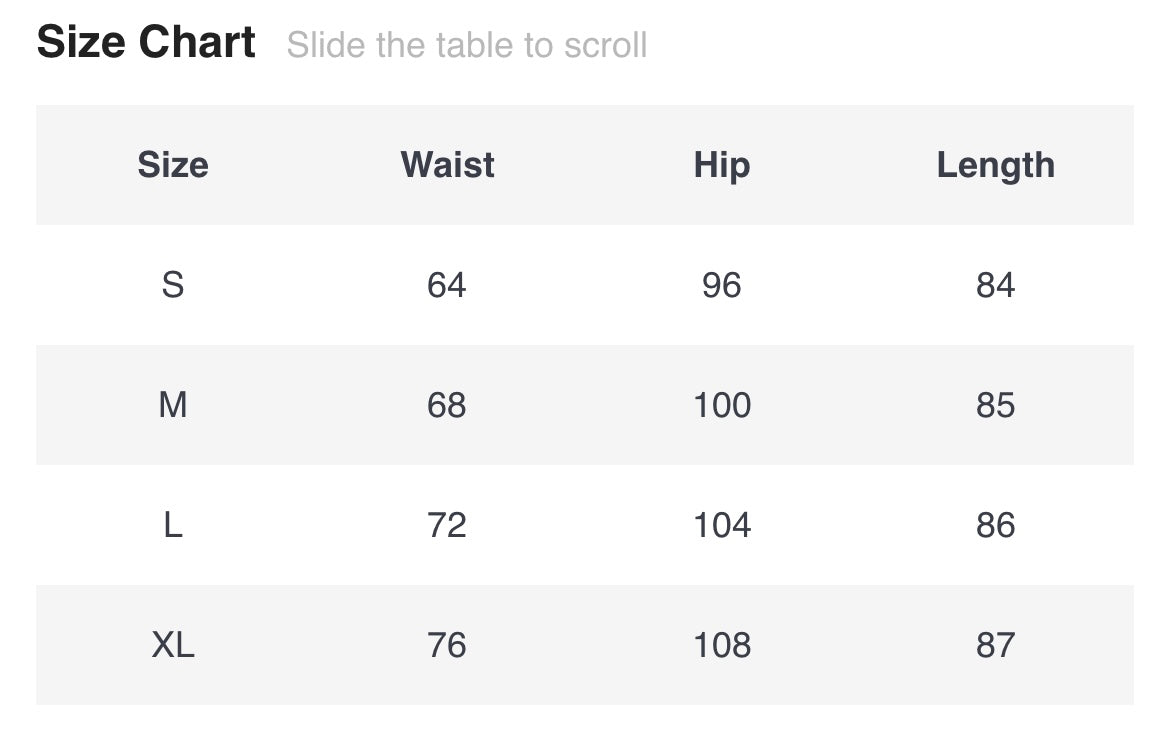Click hip value 100 for size M

721,405
